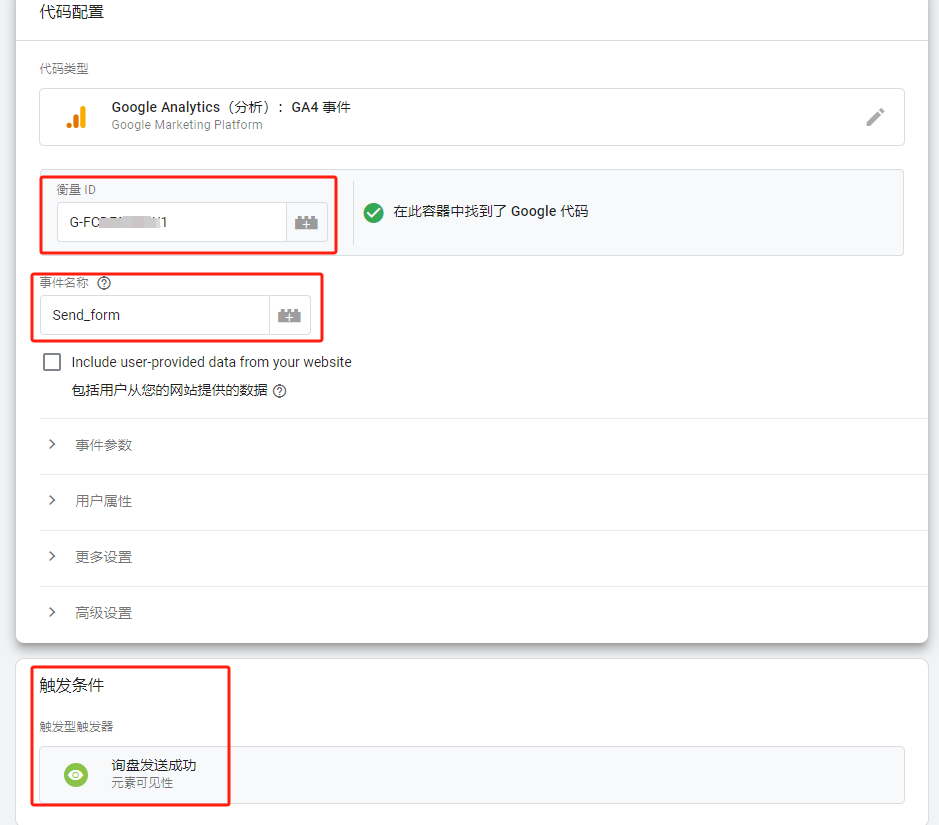Click the 代码类型 label
This screenshot has width=939, height=825.
[x=64, y=69]
